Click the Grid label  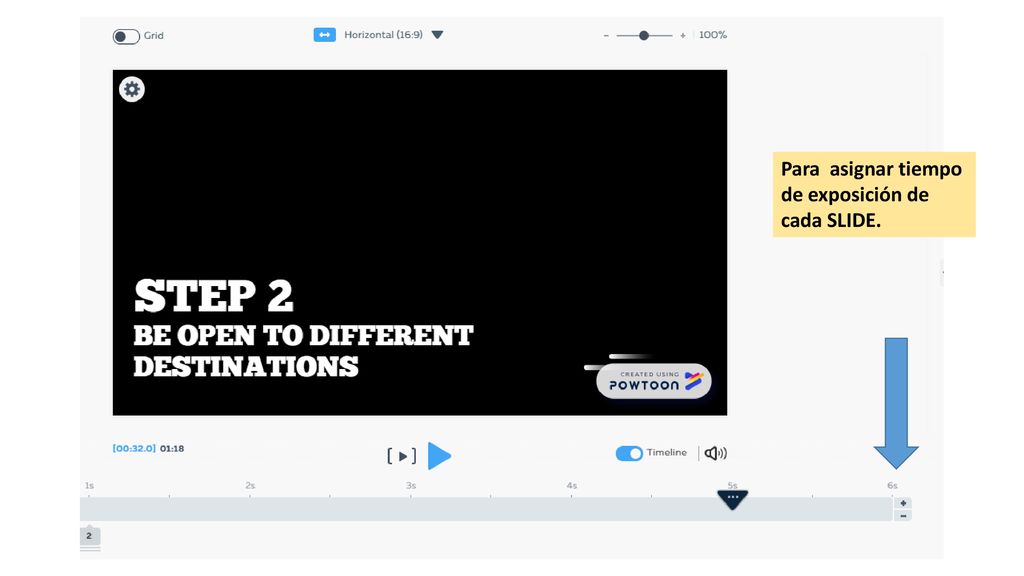point(153,36)
